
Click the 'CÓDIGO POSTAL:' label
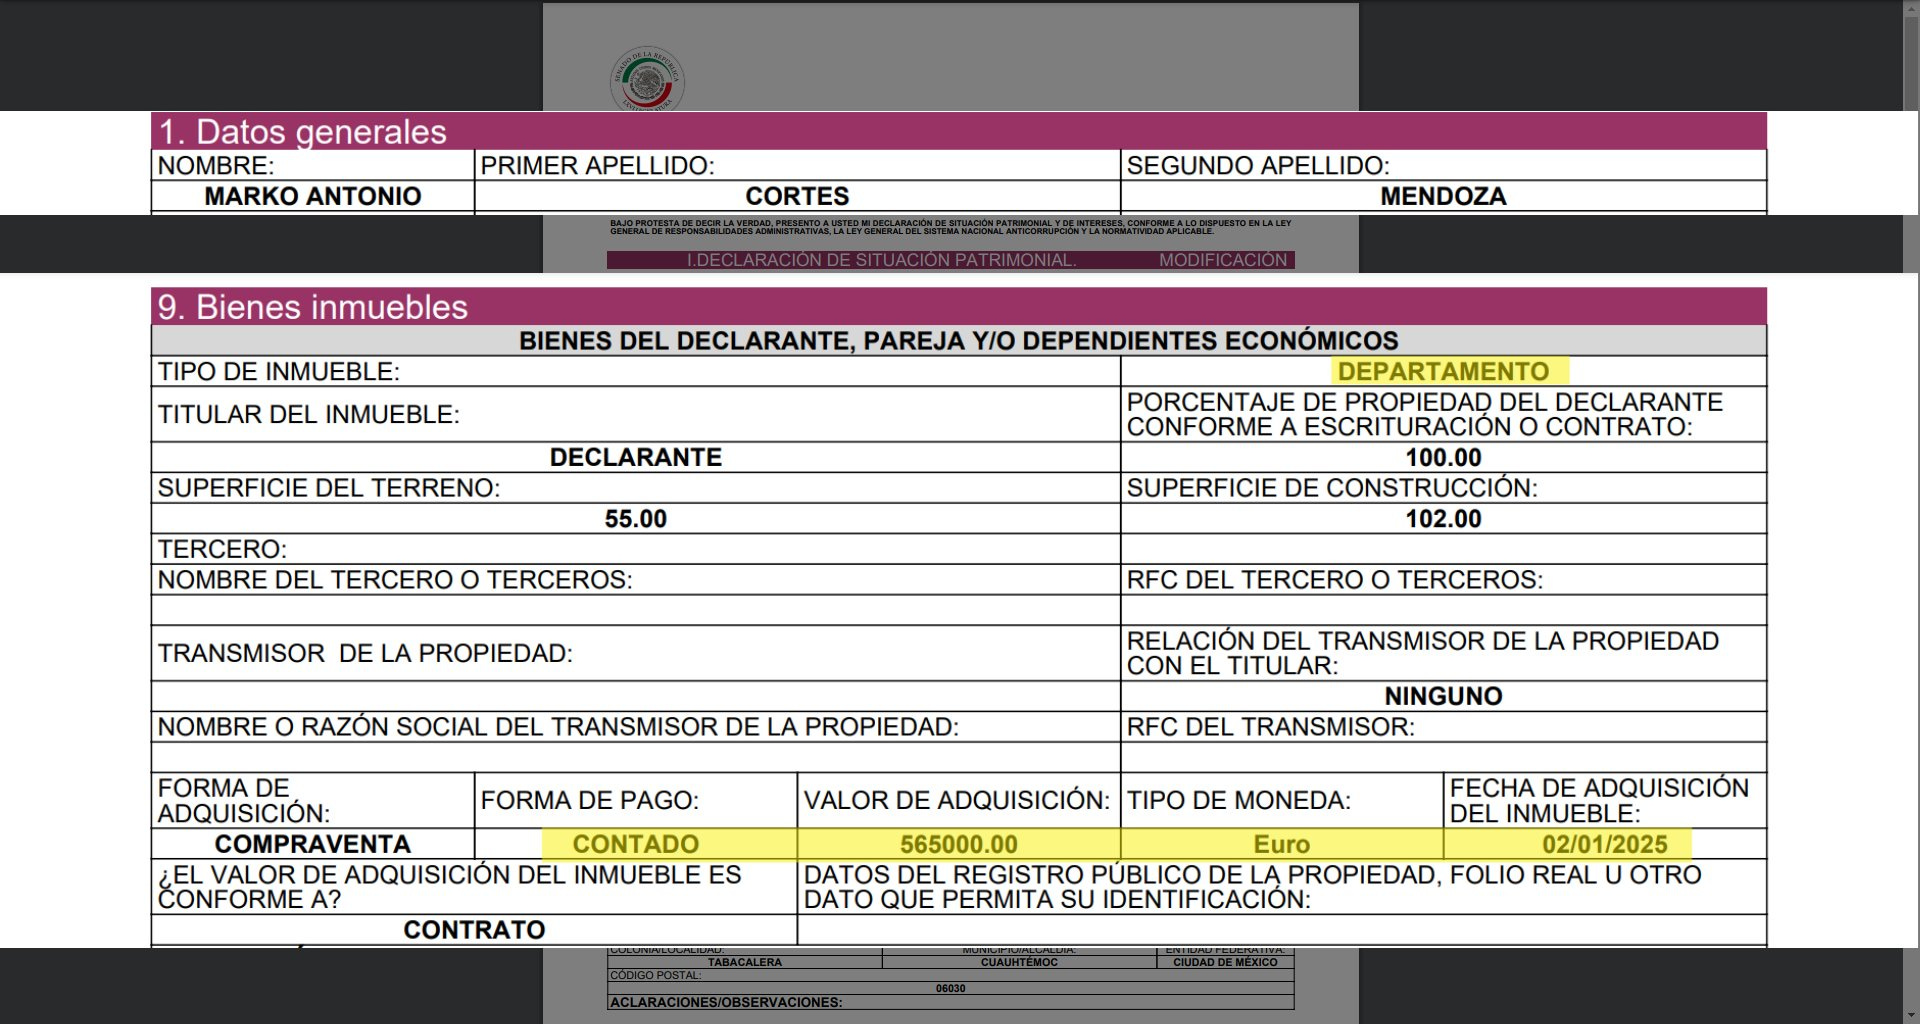(x=657, y=975)
